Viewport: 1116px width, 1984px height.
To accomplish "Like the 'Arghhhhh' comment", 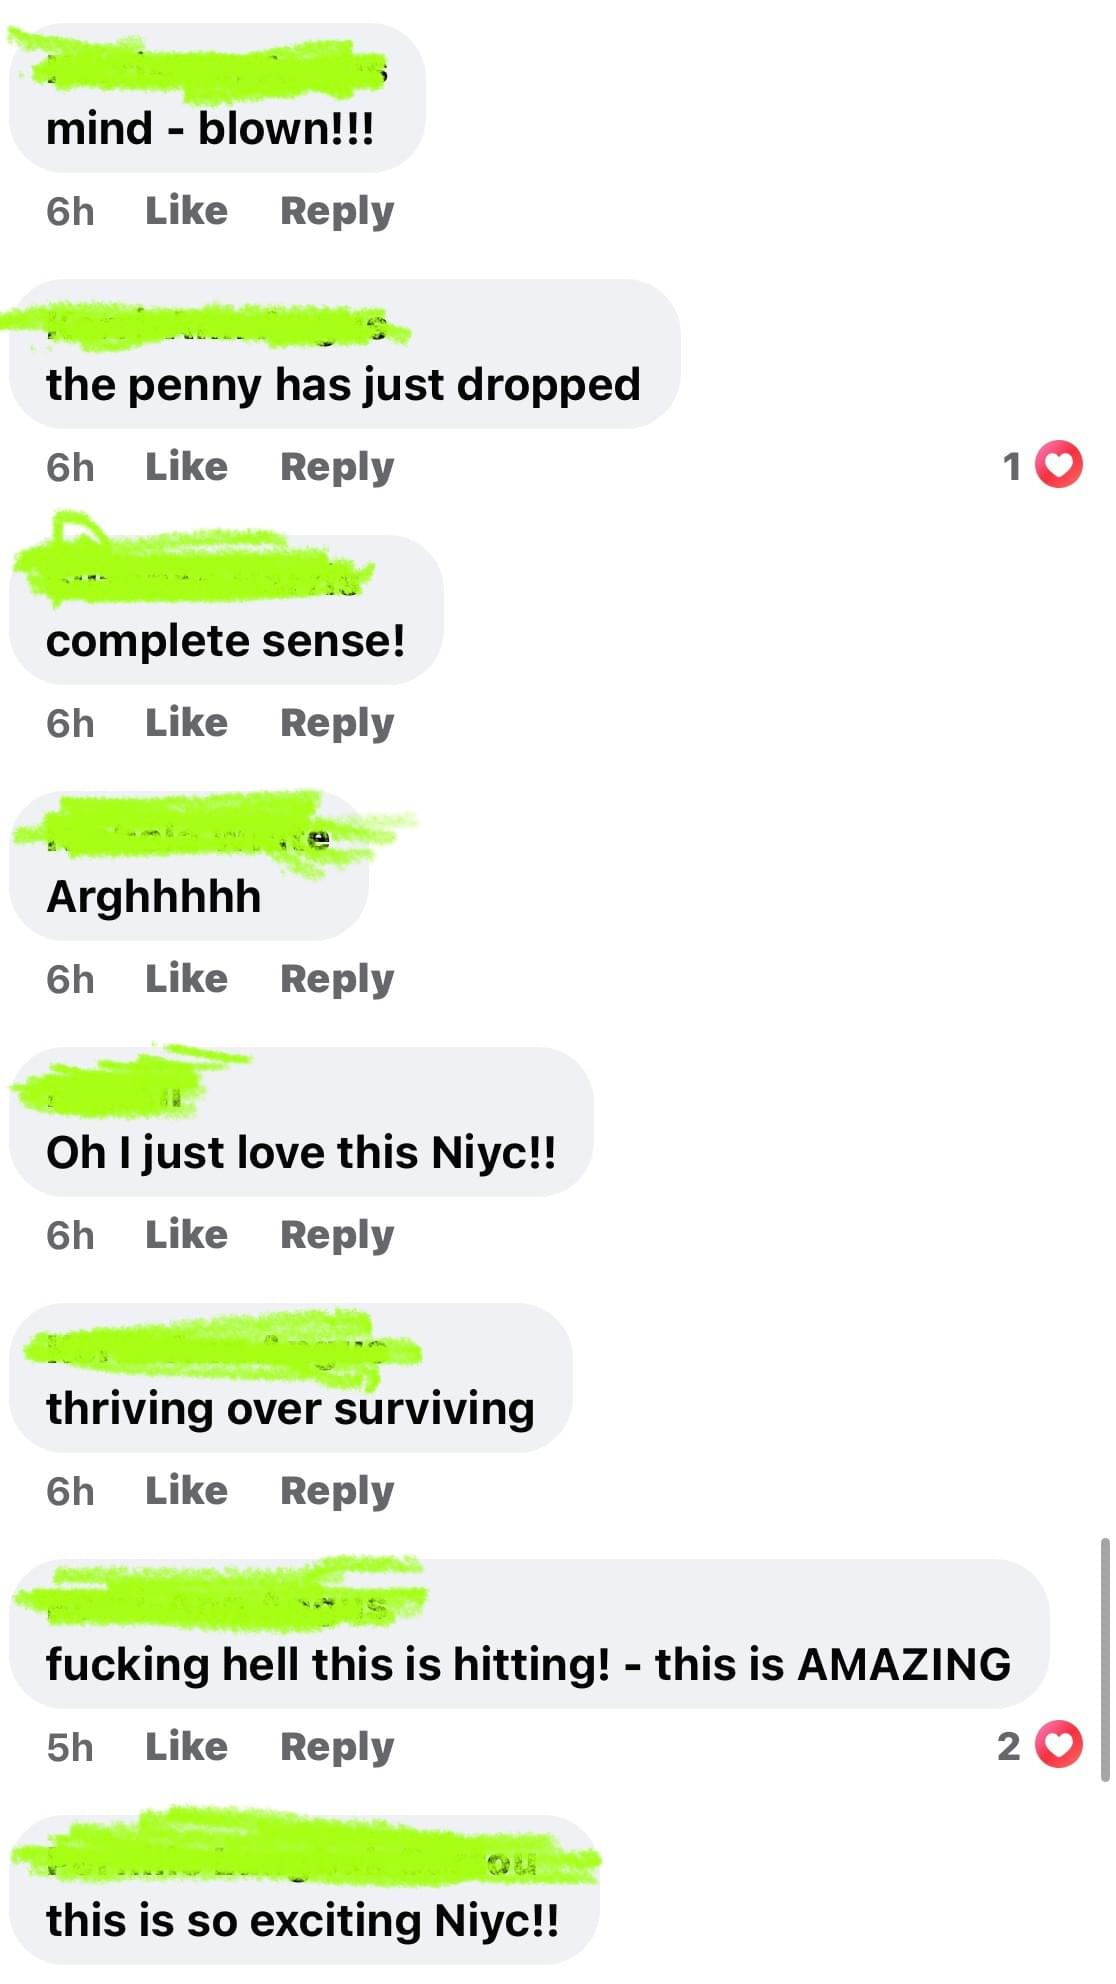I will [186, 979].
